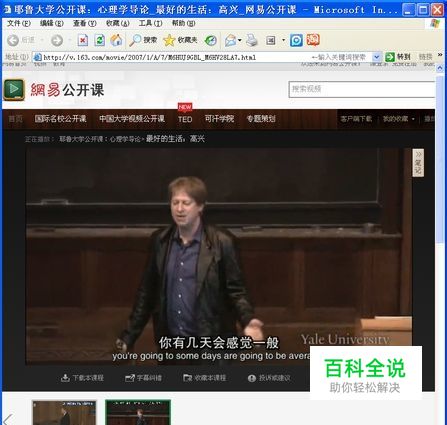Open the 国际名校公开课 nav tab

pos(60,119)
